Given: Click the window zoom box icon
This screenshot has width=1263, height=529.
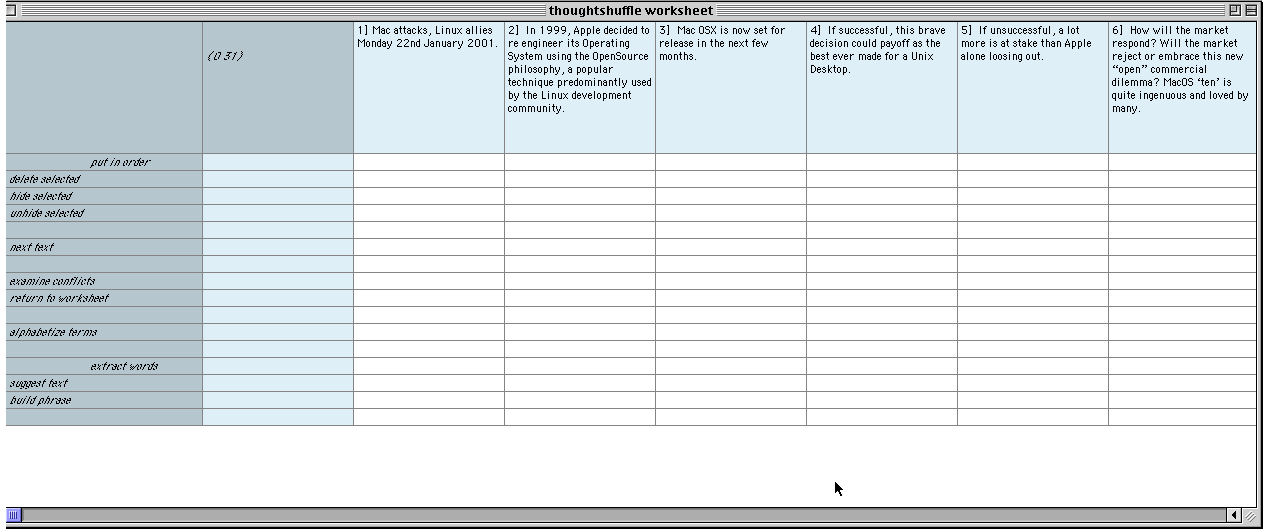Looking at the screenshot, I should pos(1235,10).
